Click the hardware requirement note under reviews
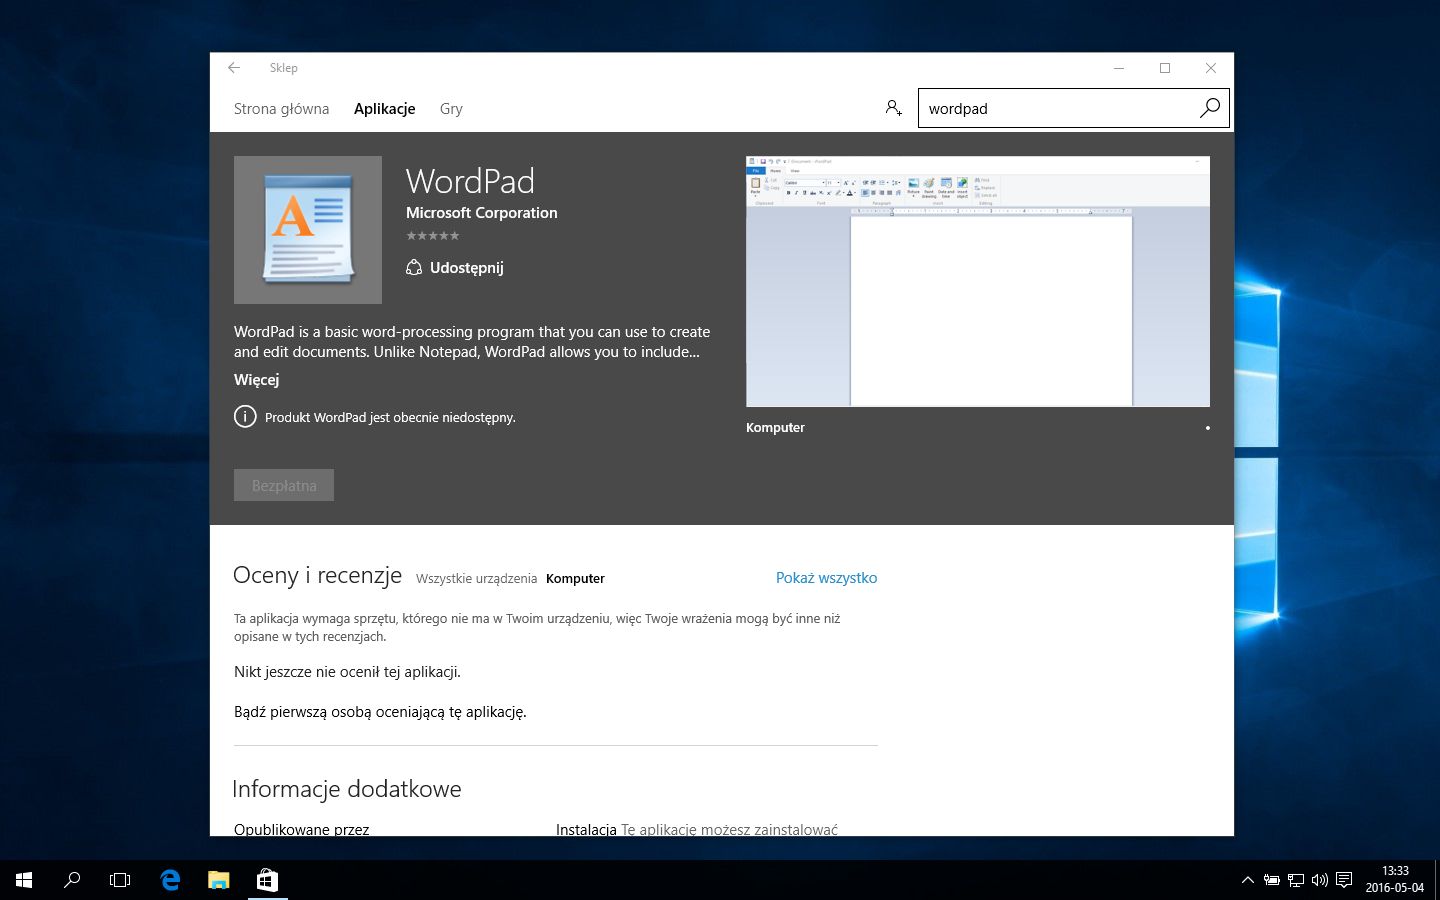This screenshot has width=1440, height=900. click(x=537, y=627)
